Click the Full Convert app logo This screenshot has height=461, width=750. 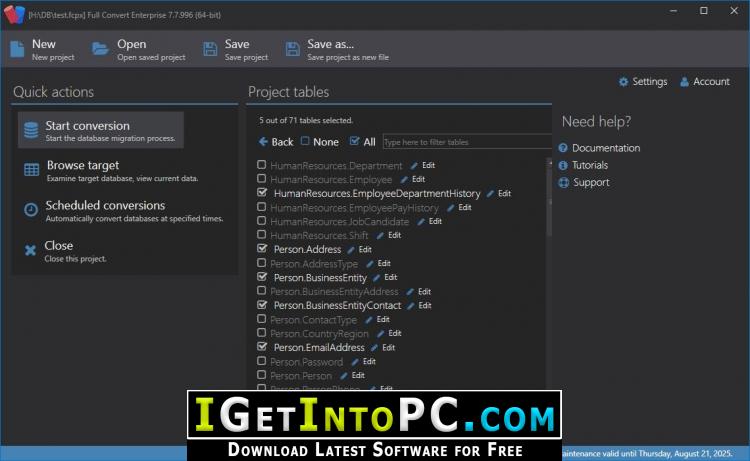pyautogui.click(x=14, y=14)
